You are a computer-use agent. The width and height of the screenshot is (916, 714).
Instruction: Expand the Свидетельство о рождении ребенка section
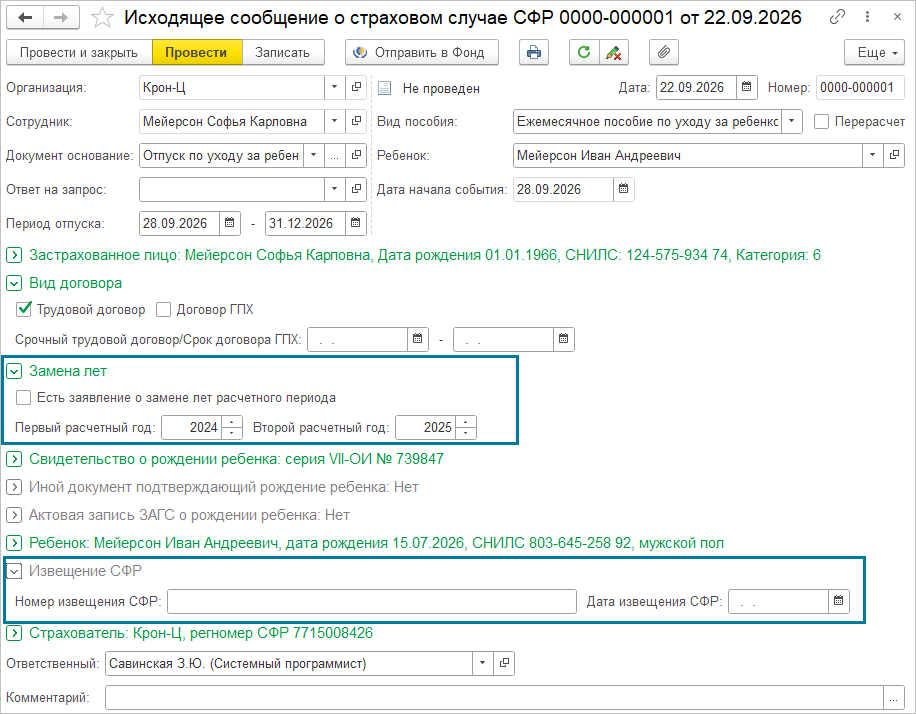click(x=14, y=459)
